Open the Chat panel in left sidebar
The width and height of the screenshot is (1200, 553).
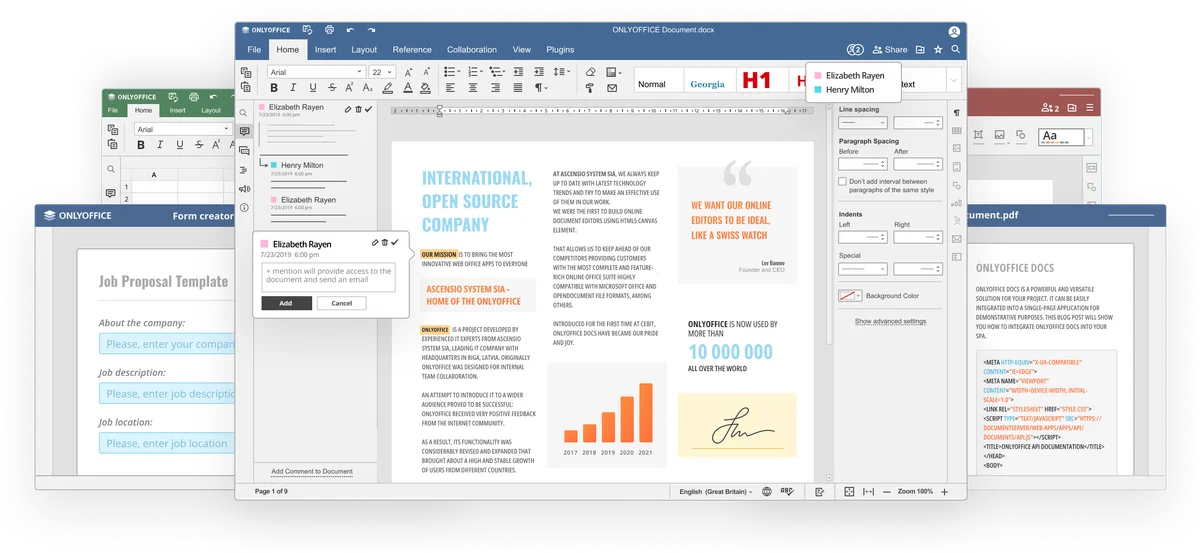(244, 151)
